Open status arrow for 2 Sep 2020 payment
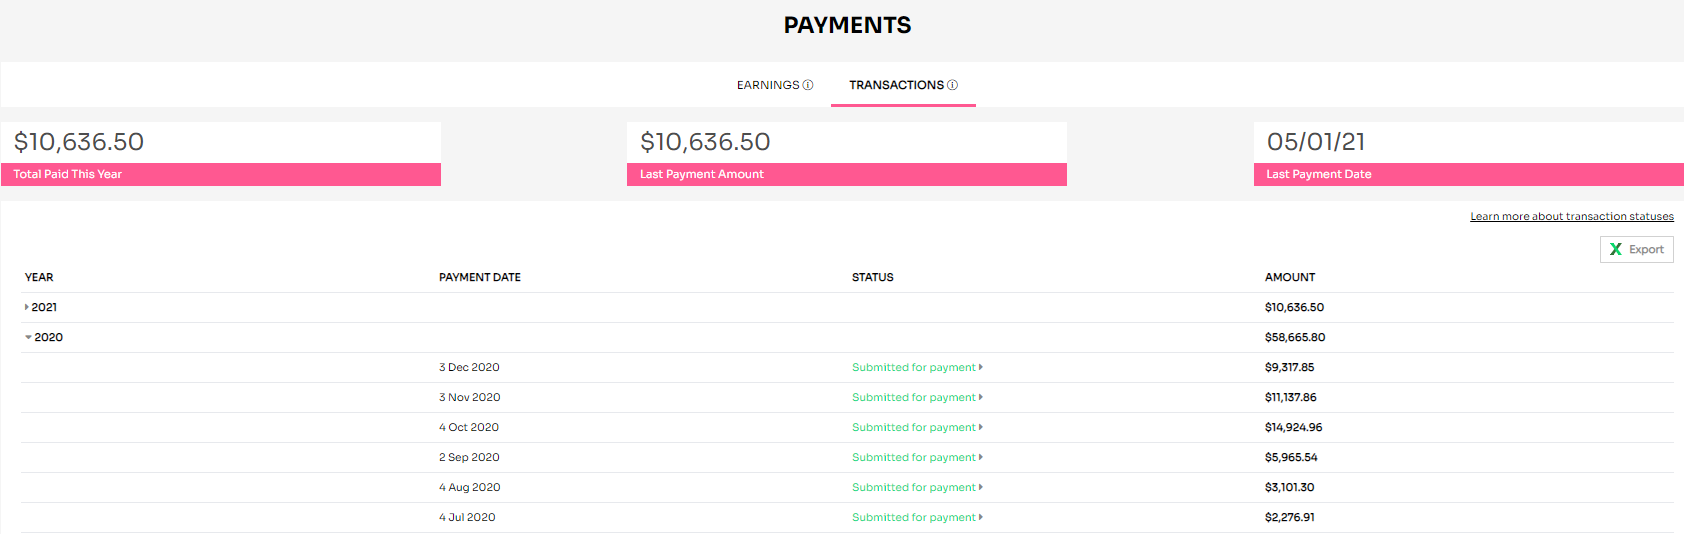This screenshot has width=1684, height=534. pyautogui.click(x=981, y=457)
